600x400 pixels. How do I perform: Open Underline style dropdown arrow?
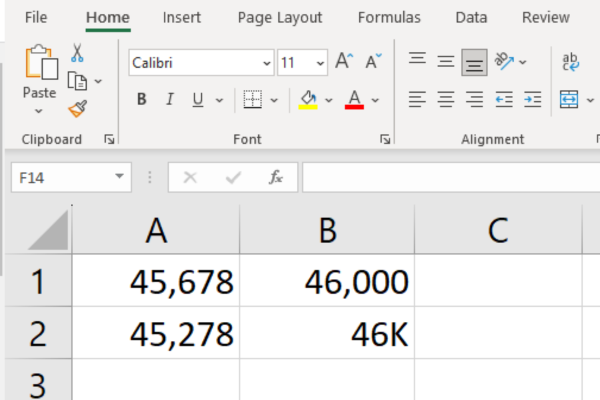click(x=219, y=100)
